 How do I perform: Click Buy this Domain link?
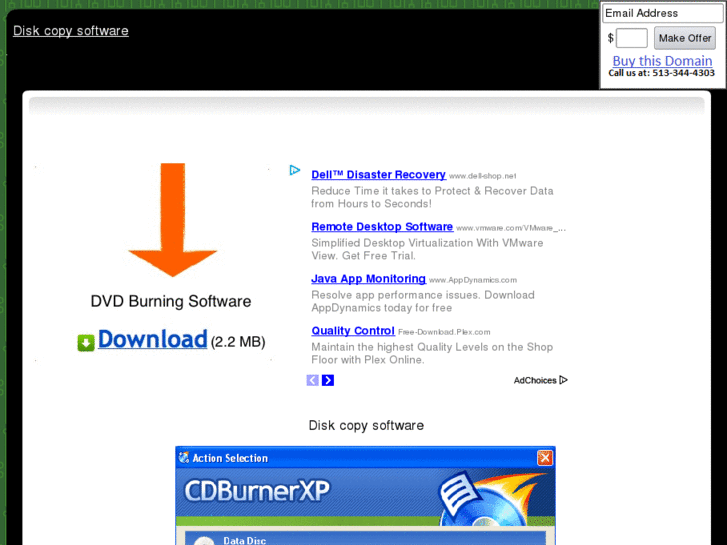(662, 61)
